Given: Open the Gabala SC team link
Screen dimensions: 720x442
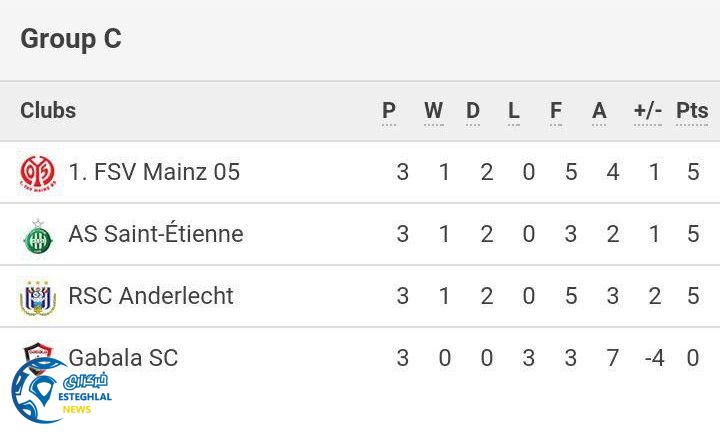Looking at the screenshot, I should click(x=123, y=358).
